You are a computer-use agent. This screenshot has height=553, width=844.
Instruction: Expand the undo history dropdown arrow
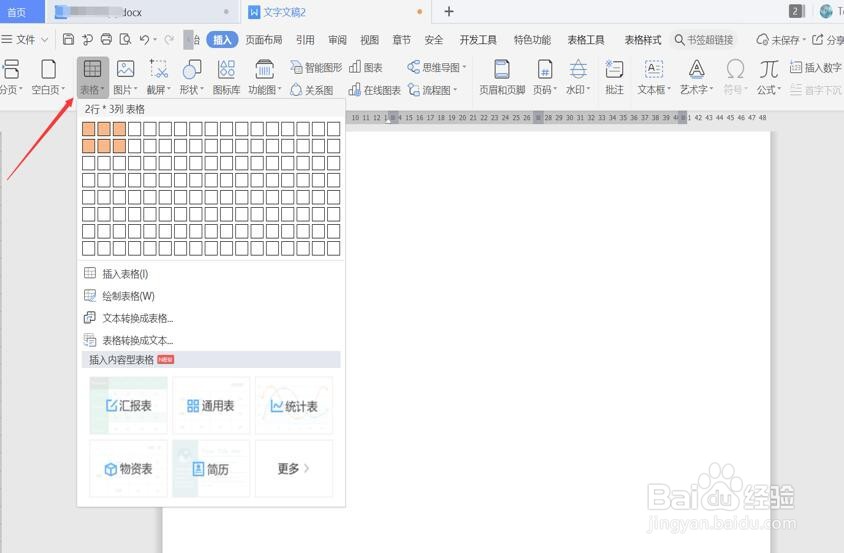click(155, 40)
